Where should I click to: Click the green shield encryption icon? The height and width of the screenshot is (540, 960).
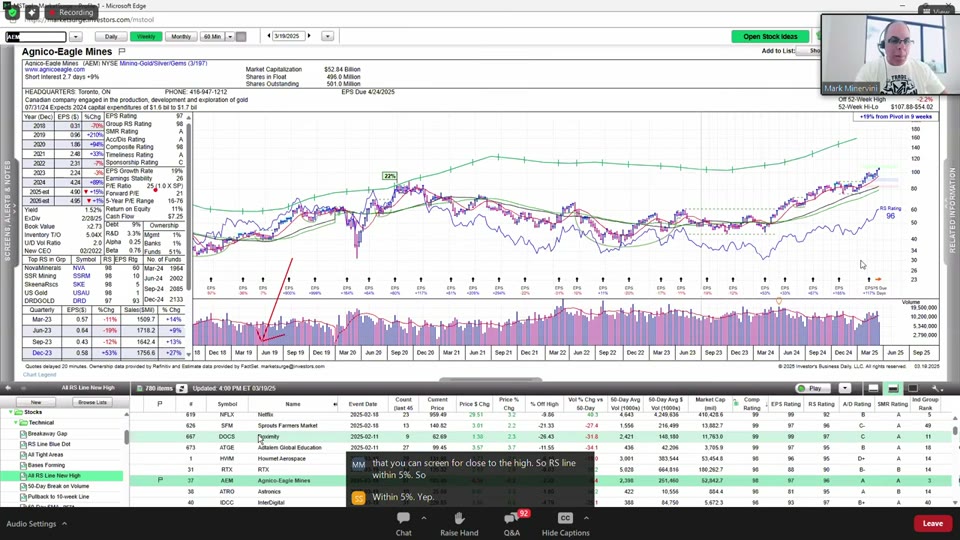click(x=12, y=12)
